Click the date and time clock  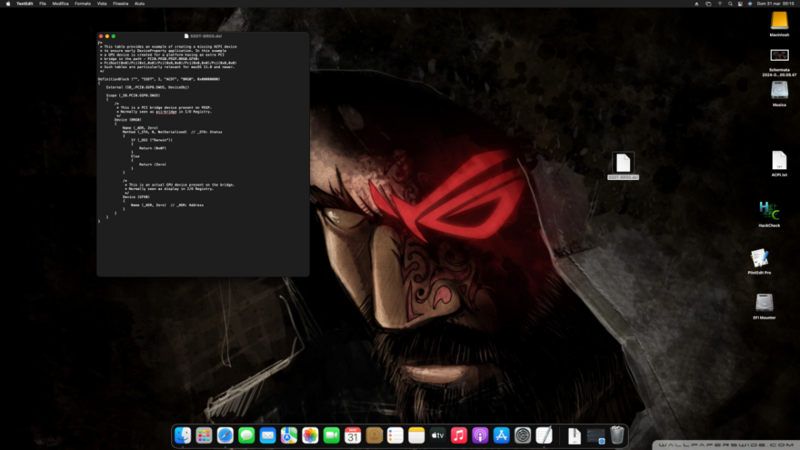[773, 4]
